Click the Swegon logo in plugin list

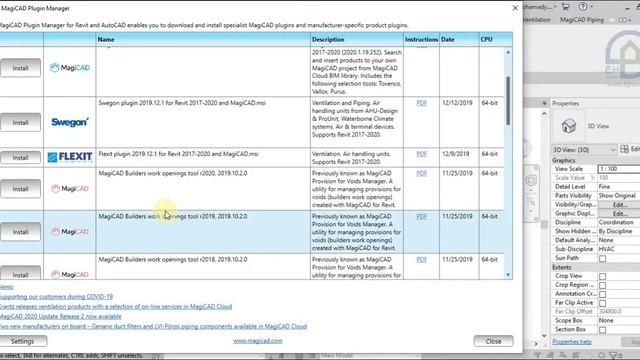tap(70, 122)
